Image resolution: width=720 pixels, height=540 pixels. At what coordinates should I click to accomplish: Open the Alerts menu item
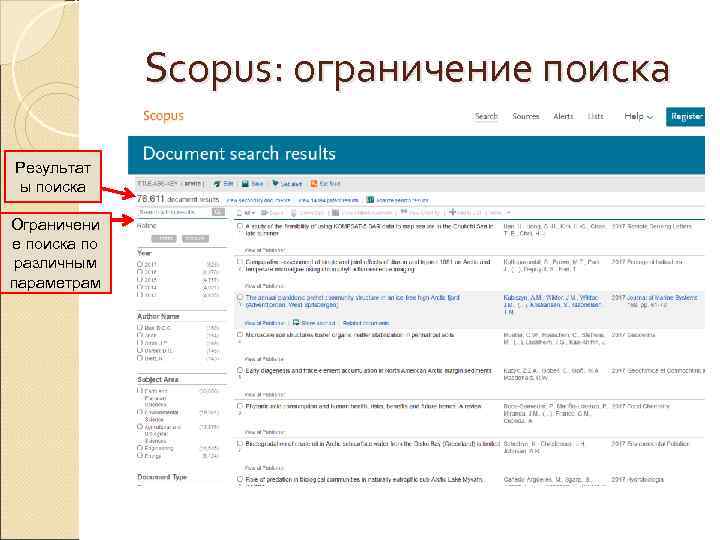pyautogui.click(x=563, y=116)
